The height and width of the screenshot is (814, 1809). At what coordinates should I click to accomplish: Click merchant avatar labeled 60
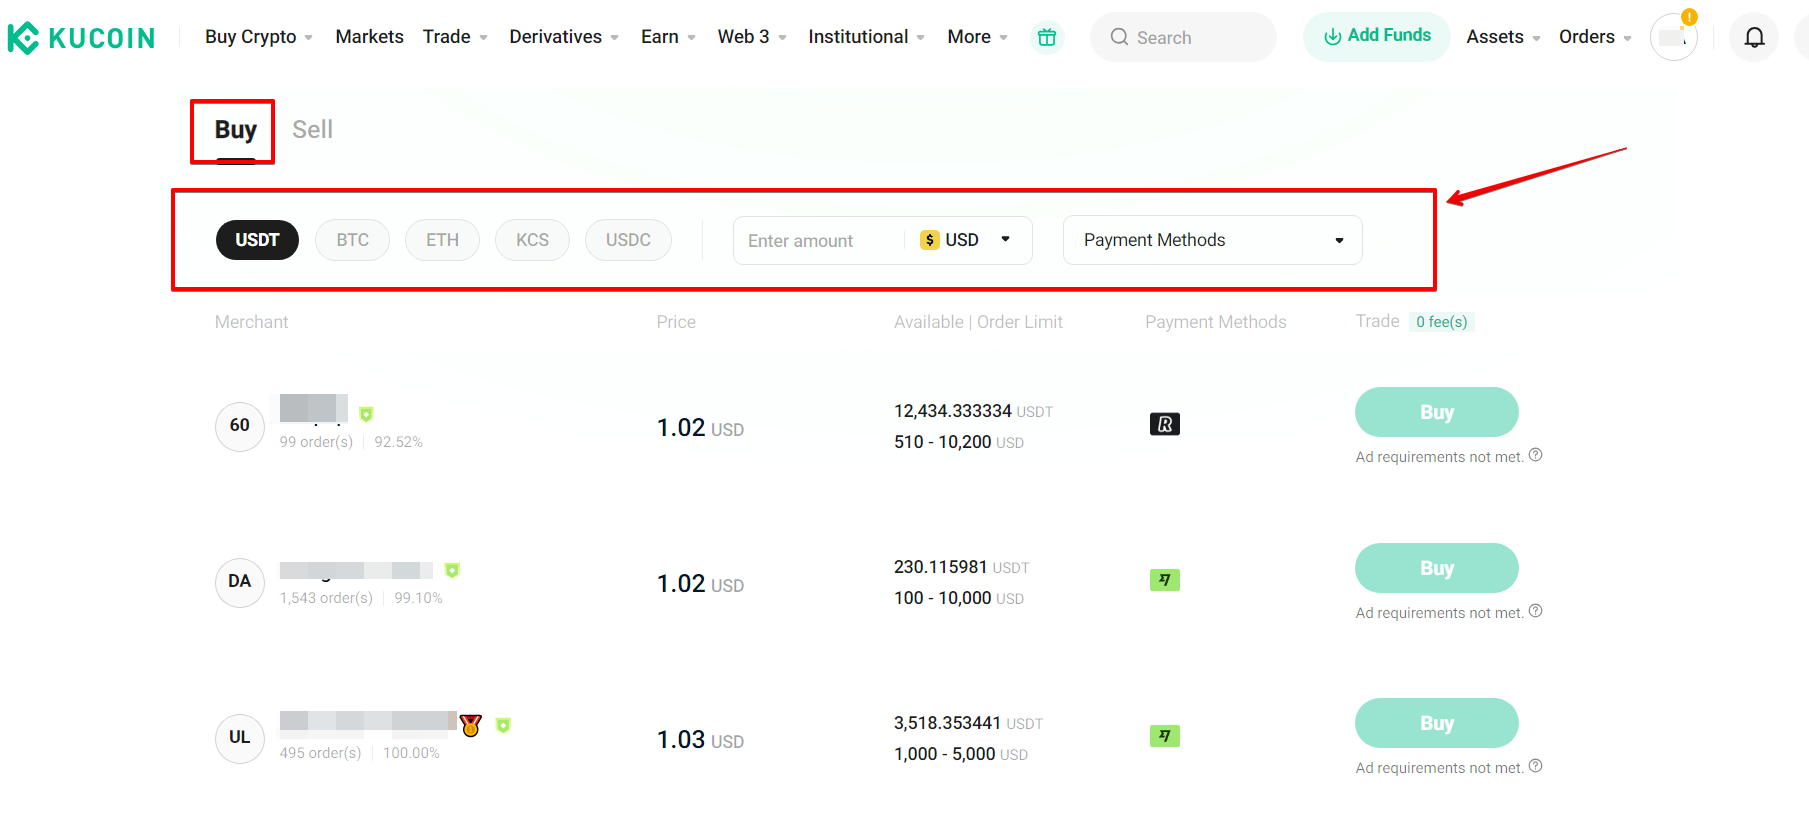click(240, 426)
